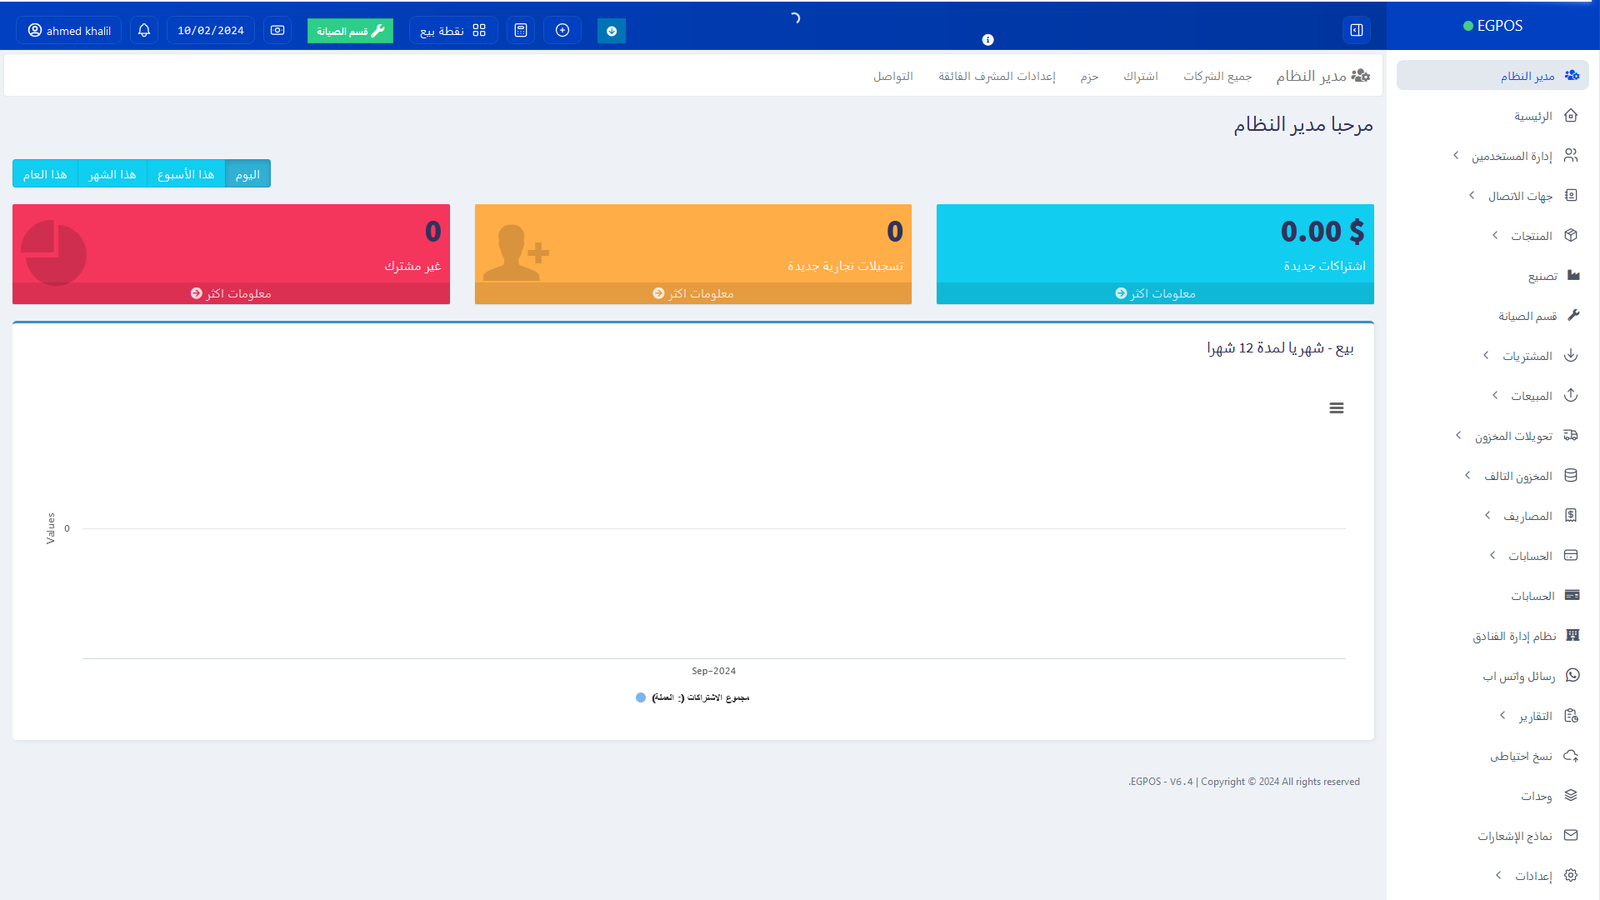Screen dimensions: 1600x900
Task: Click the layers icon beside وحدات
Action: 1571,795
